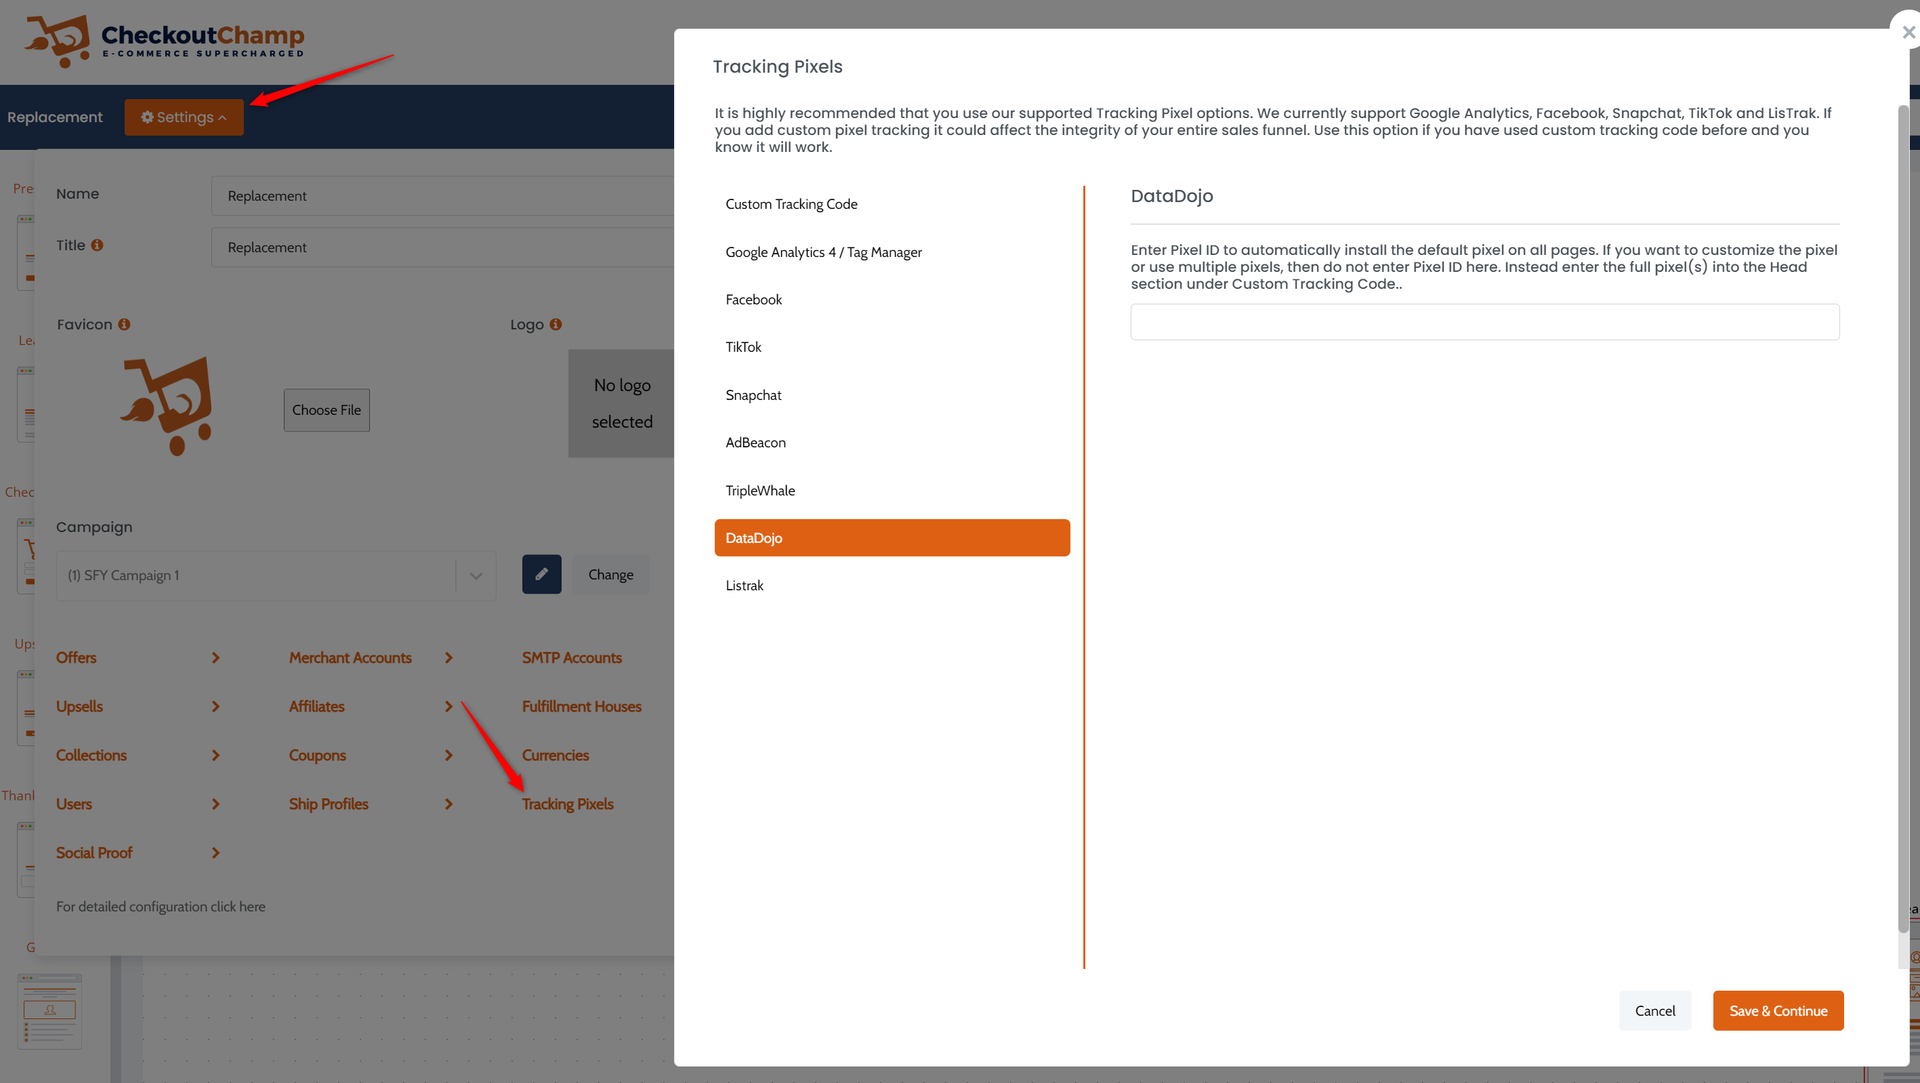
Task: Select TripleWhale tracking option
Action: click(x=760, y=491)
